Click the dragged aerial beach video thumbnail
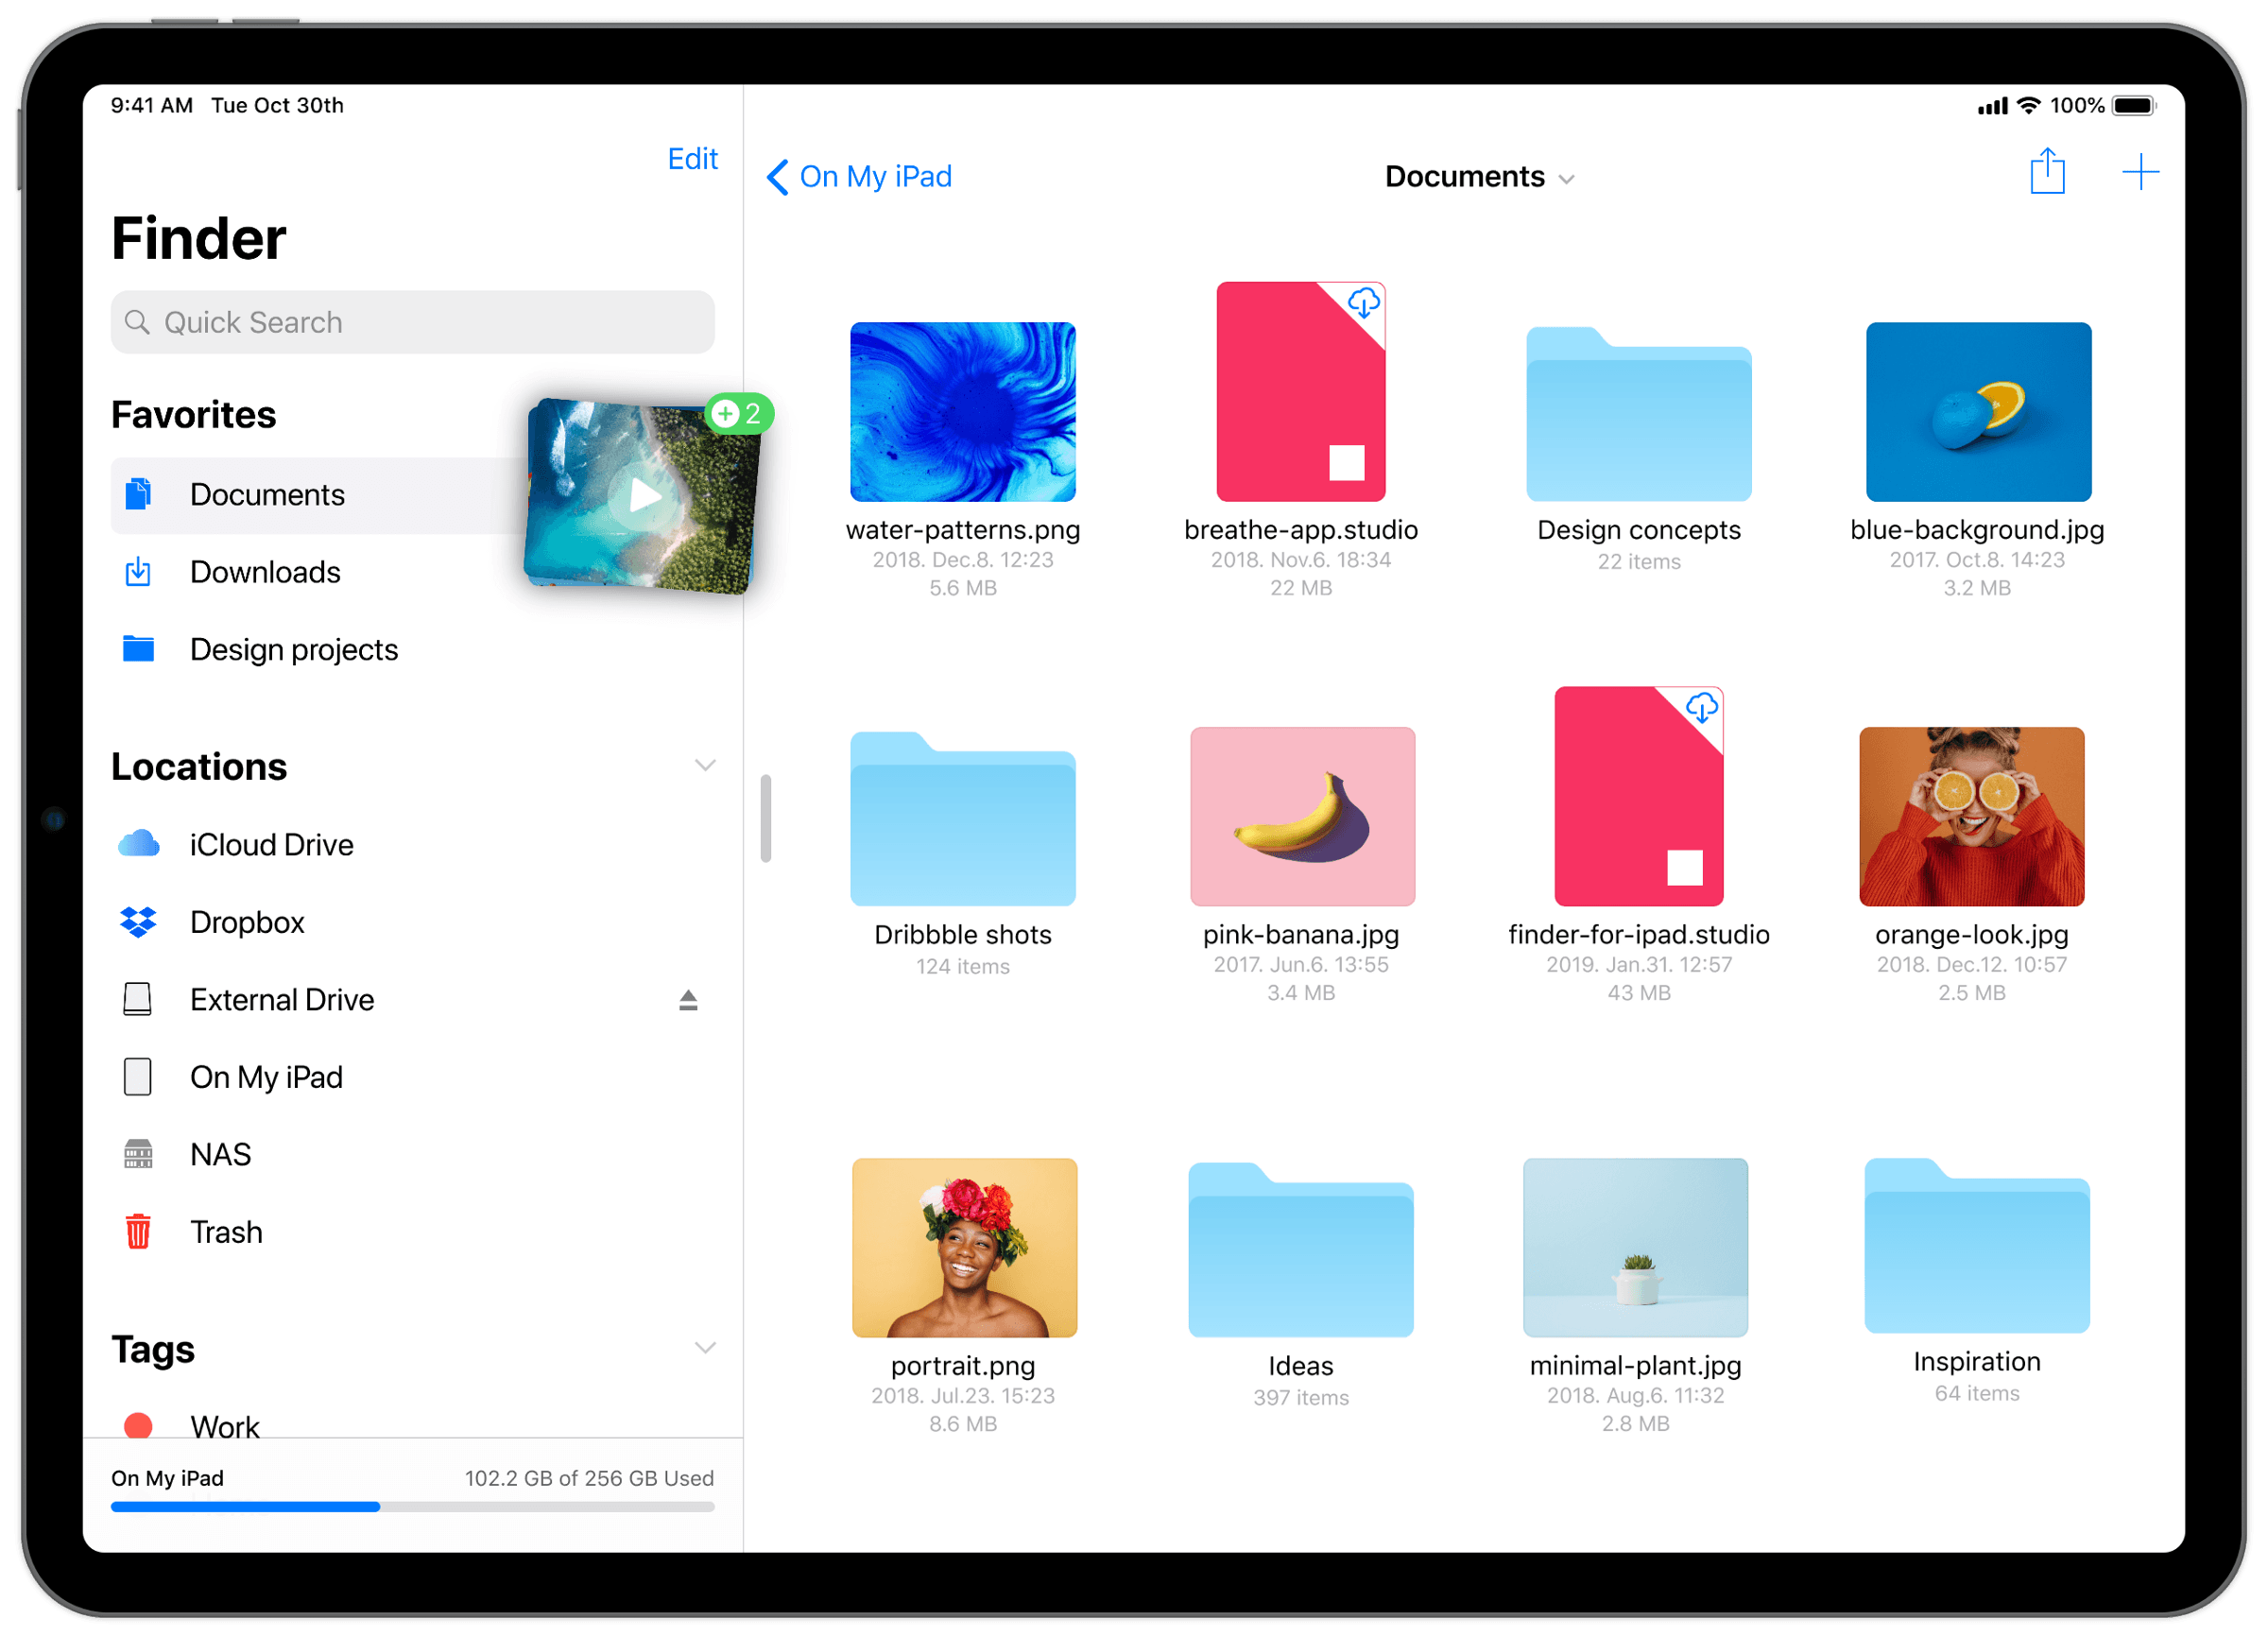Image resolution: width=2268 pixels, height=1637 pixels. pos(642,496)
